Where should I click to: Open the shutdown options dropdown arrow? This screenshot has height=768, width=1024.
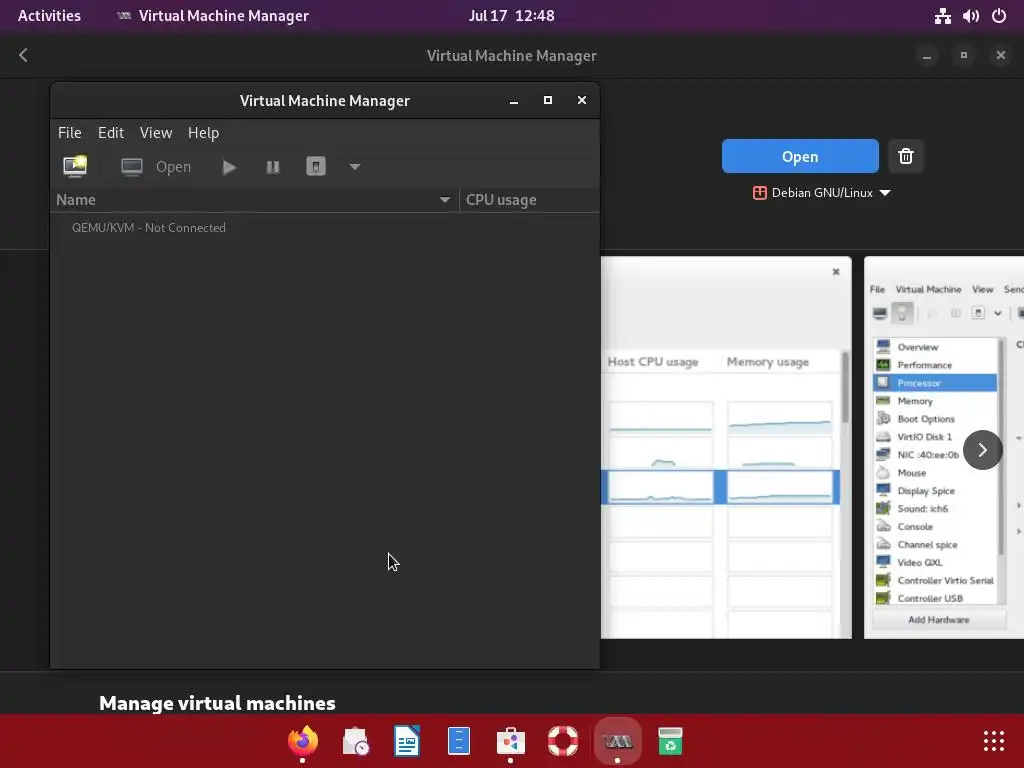[355, 167]
